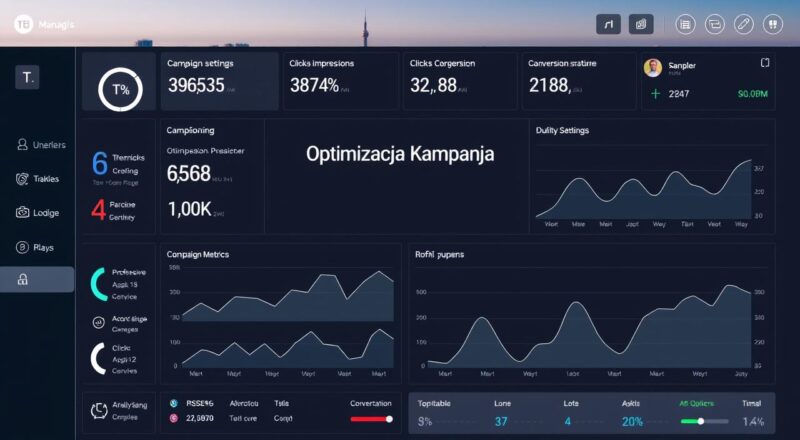This screenshot has width=800, height=440.
Task: Click the small square icon on Sanpler card
Action: 765,63
